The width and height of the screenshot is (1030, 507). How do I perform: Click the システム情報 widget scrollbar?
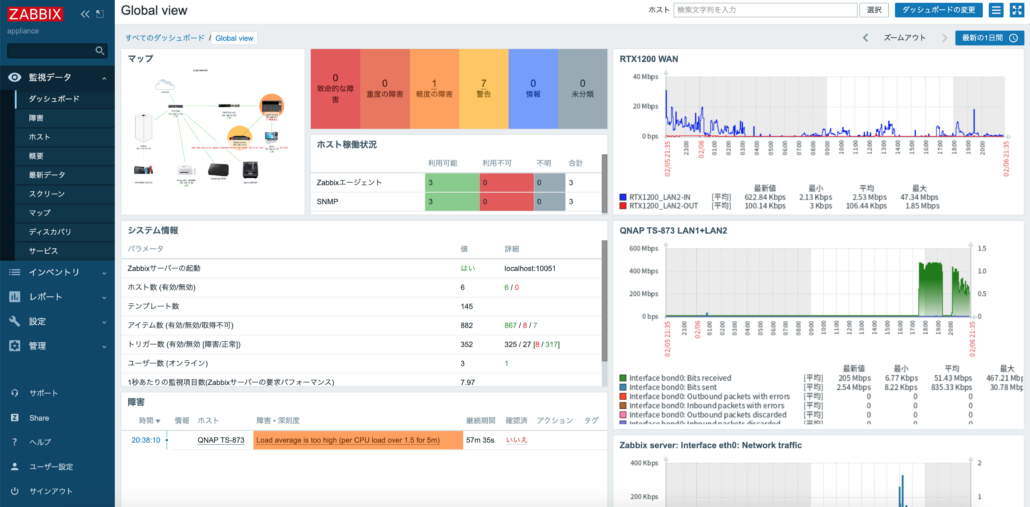click(604, 299)
